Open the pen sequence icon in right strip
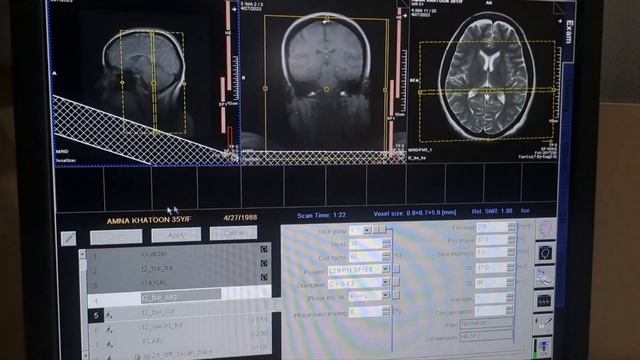640x360 pixels. tap(544, 323)
